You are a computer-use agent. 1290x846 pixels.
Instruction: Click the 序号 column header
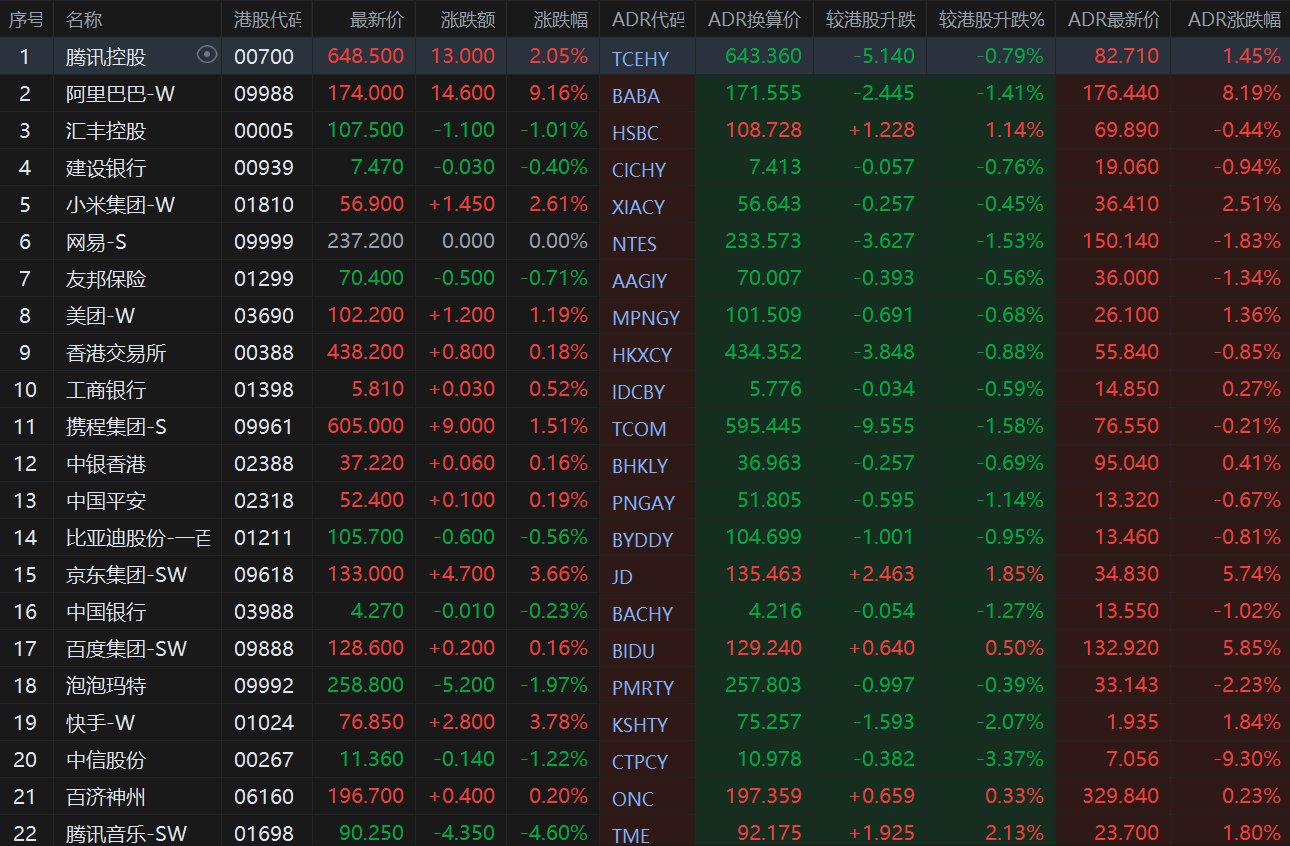pyautogui.click(x=26, y=19)
